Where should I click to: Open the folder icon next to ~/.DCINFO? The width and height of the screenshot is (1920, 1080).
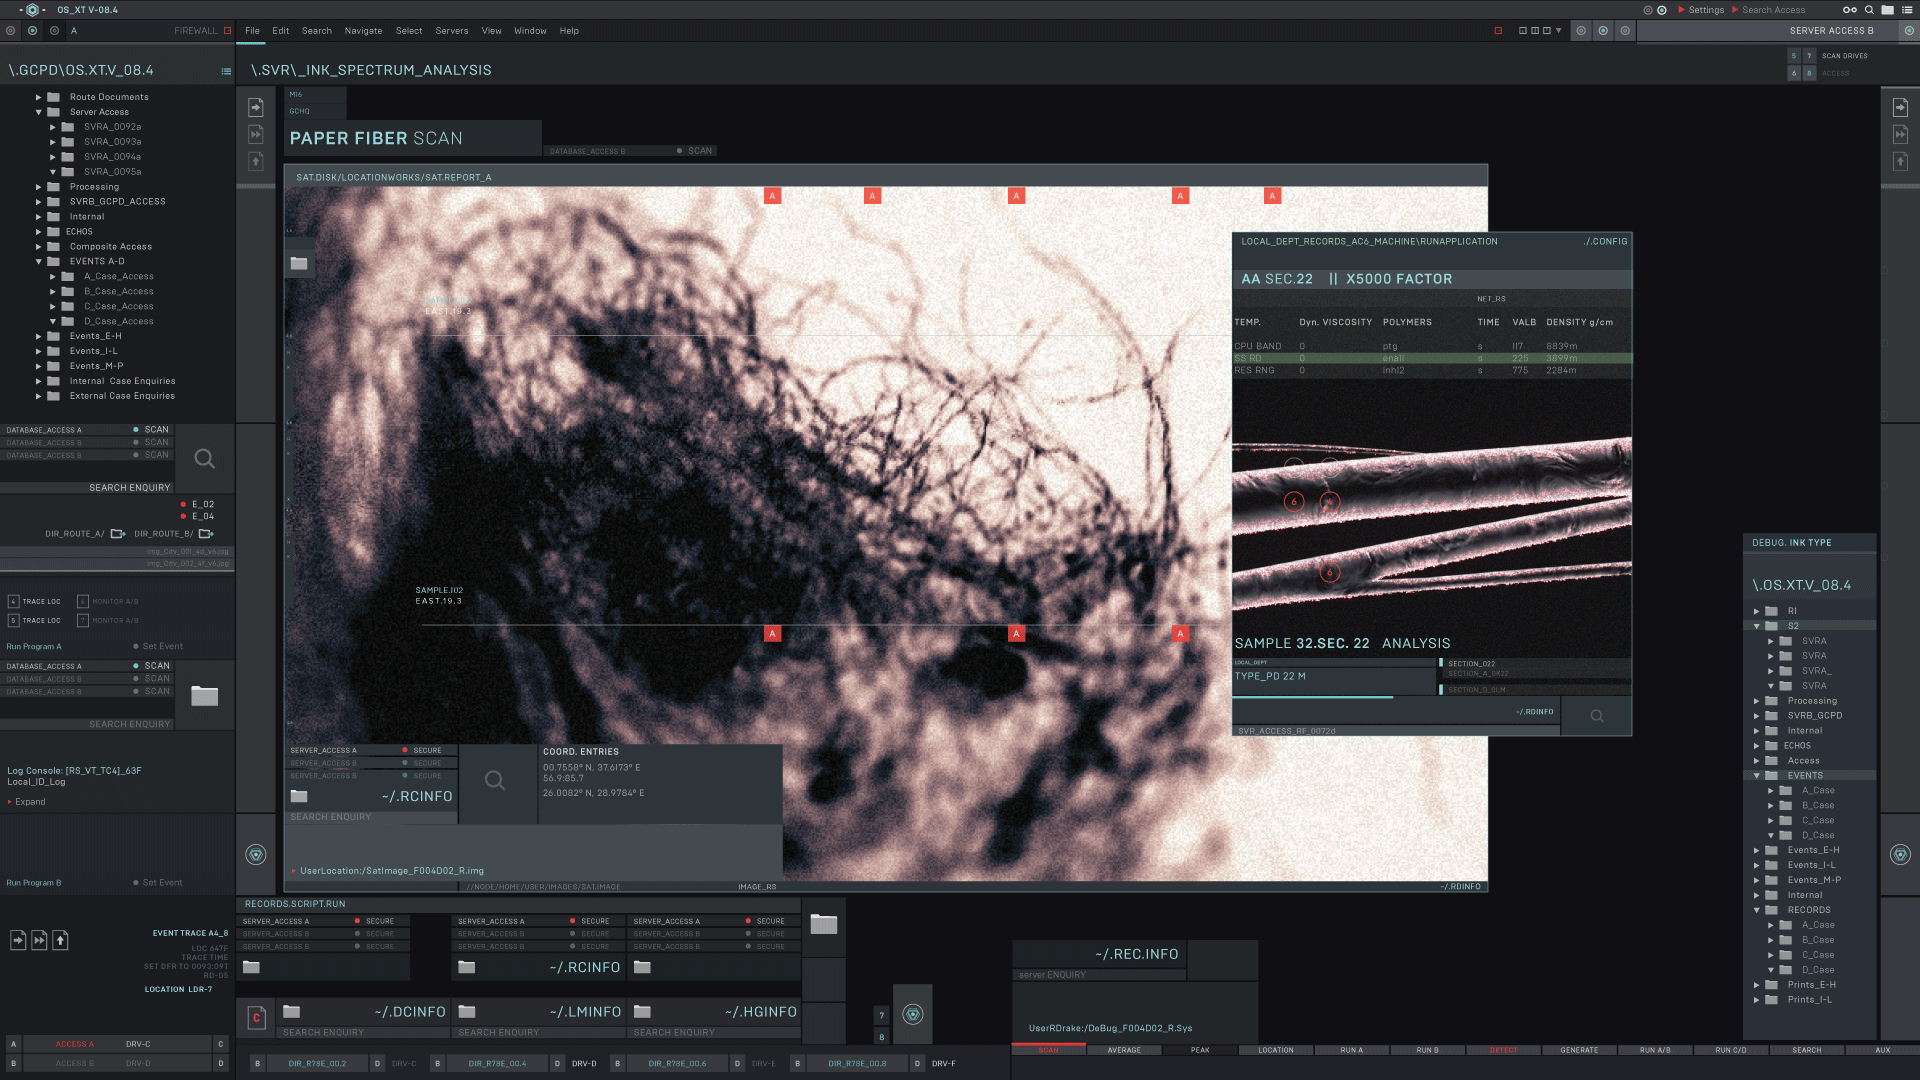coord(292,1012)
